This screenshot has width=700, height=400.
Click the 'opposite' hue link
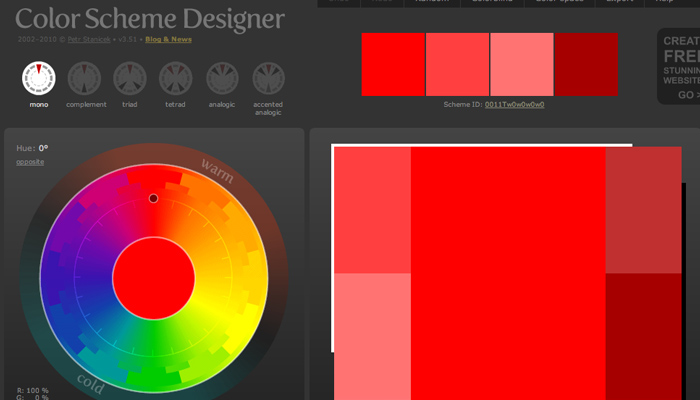coord(30,161)
